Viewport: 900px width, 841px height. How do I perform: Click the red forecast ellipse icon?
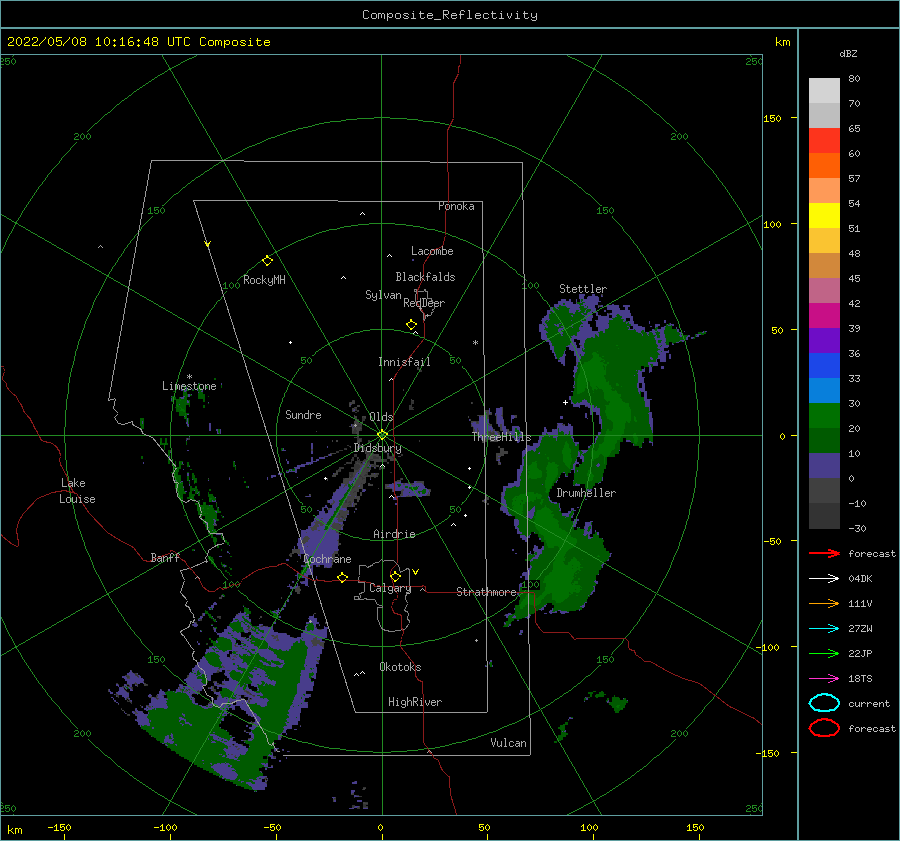824,728
